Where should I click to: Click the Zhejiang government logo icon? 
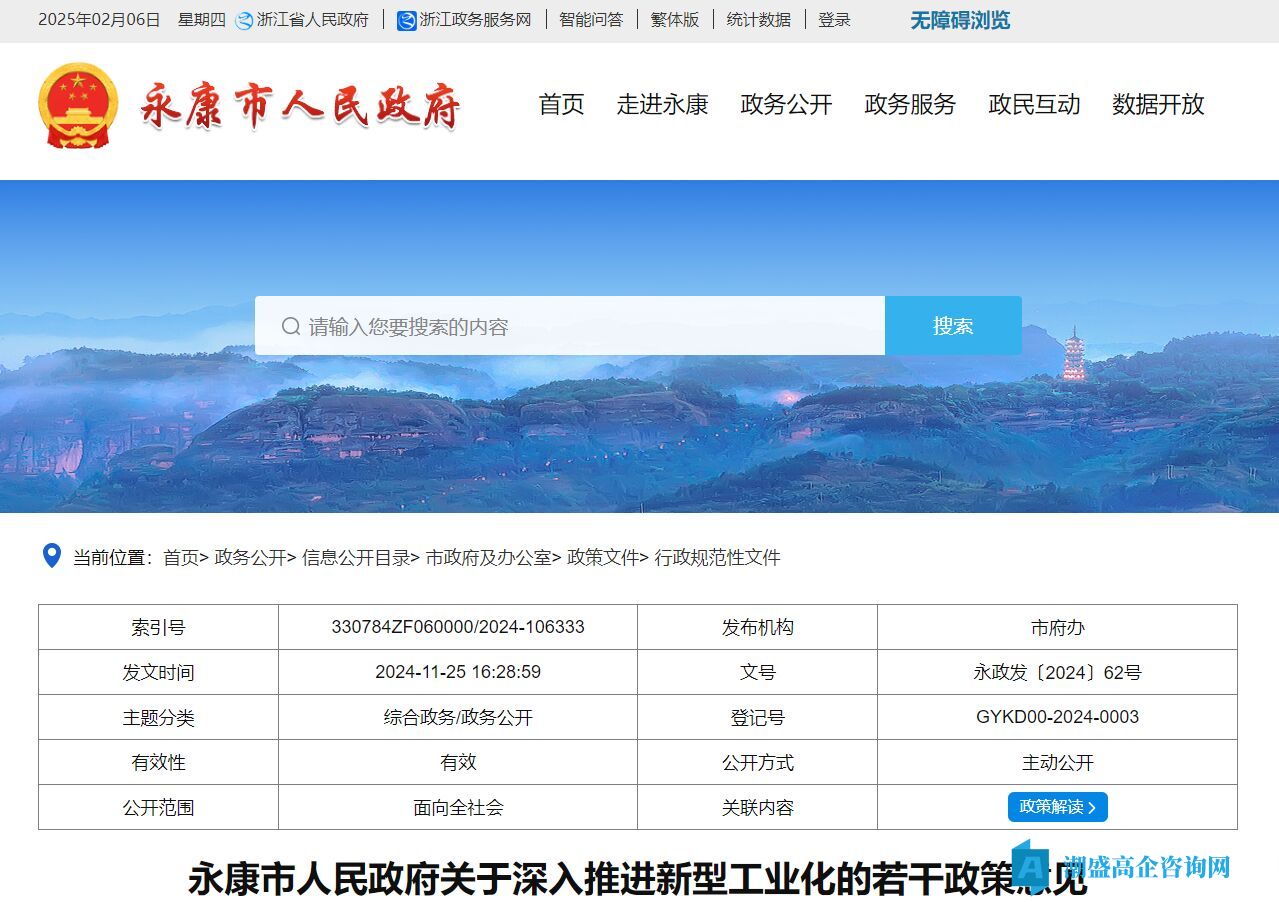(244, 20)
